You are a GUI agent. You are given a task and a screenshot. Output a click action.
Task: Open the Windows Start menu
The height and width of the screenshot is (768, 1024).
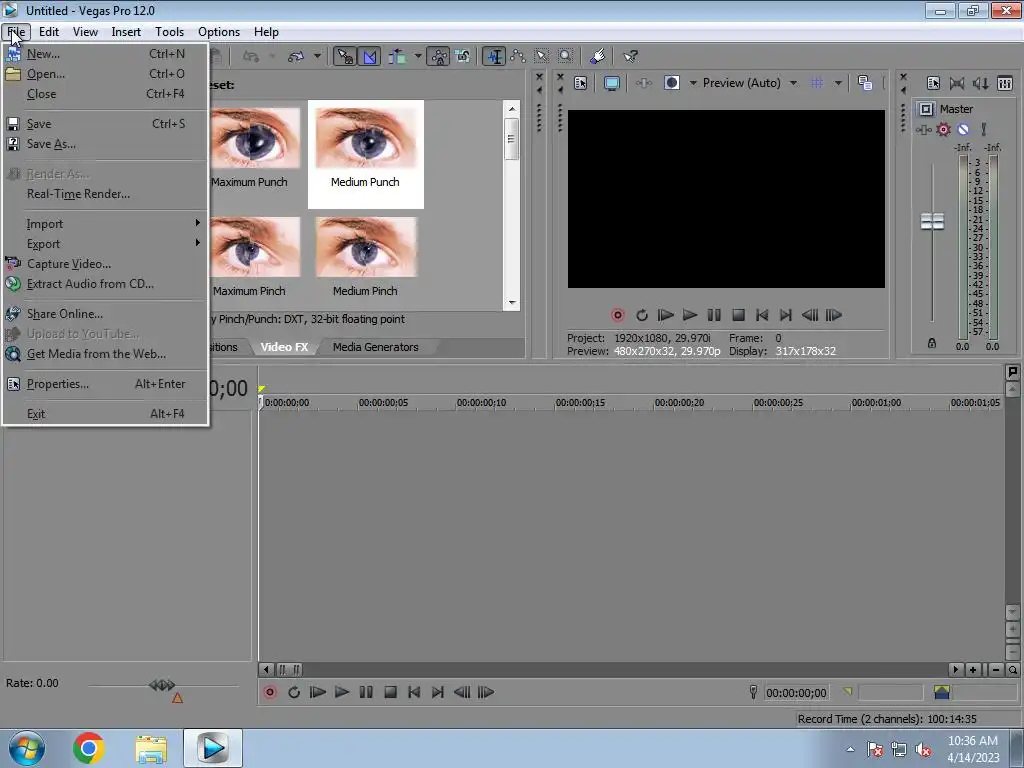(x=27, y=748)
